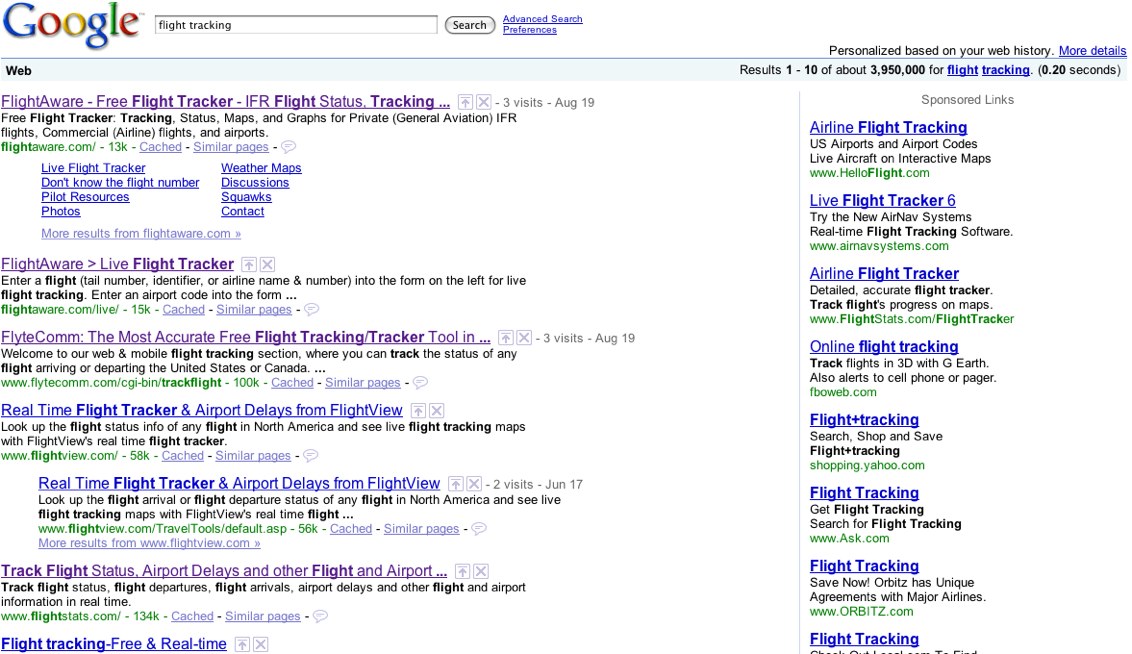This screenshot has height=654, width=1132.
Task: Open Similar pages for flightaware.com/ 13k
Action: [x=230, y=147]
